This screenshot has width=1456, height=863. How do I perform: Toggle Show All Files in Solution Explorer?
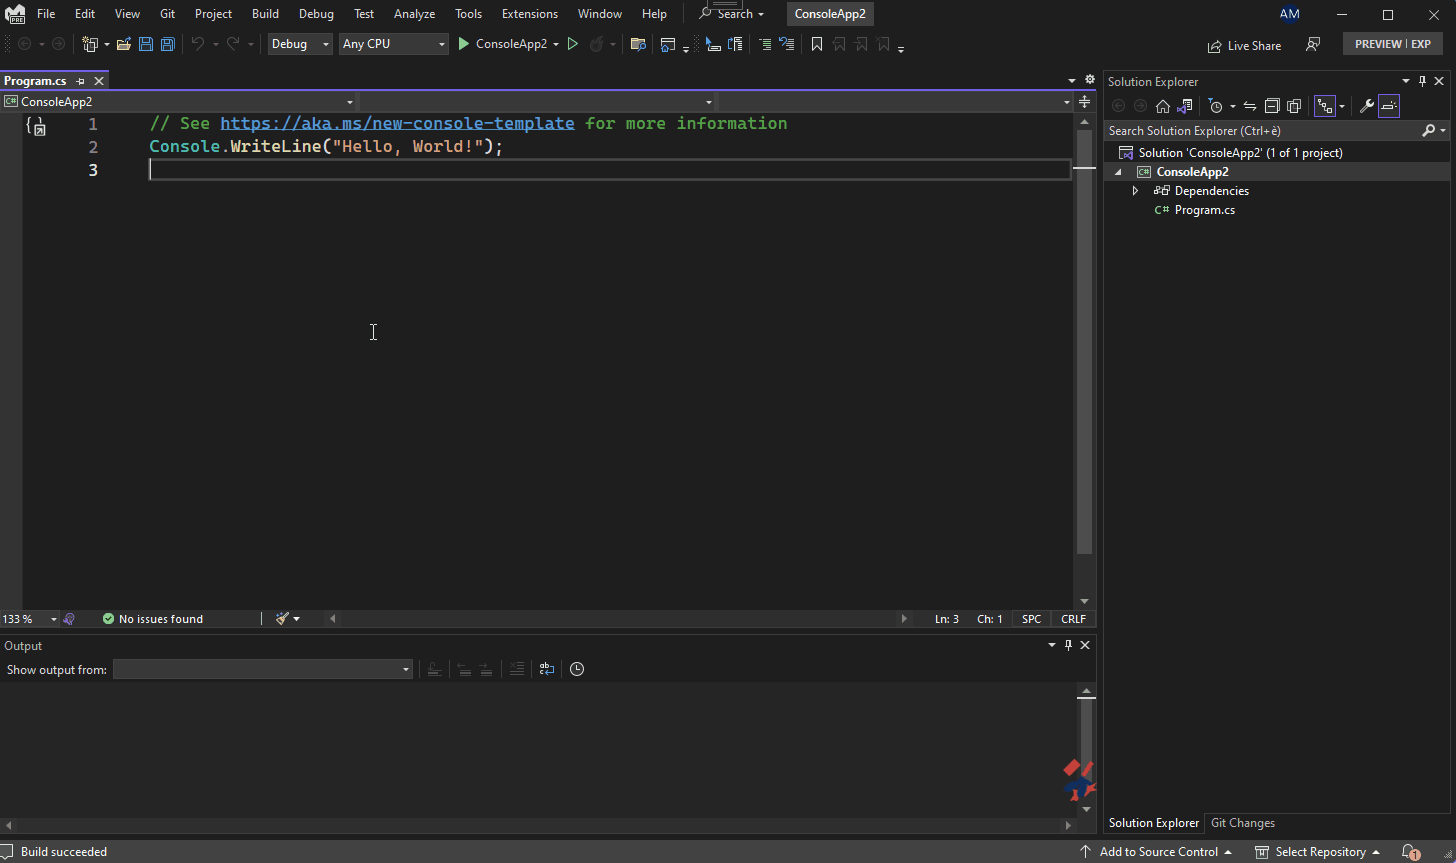click(1294, 106)
